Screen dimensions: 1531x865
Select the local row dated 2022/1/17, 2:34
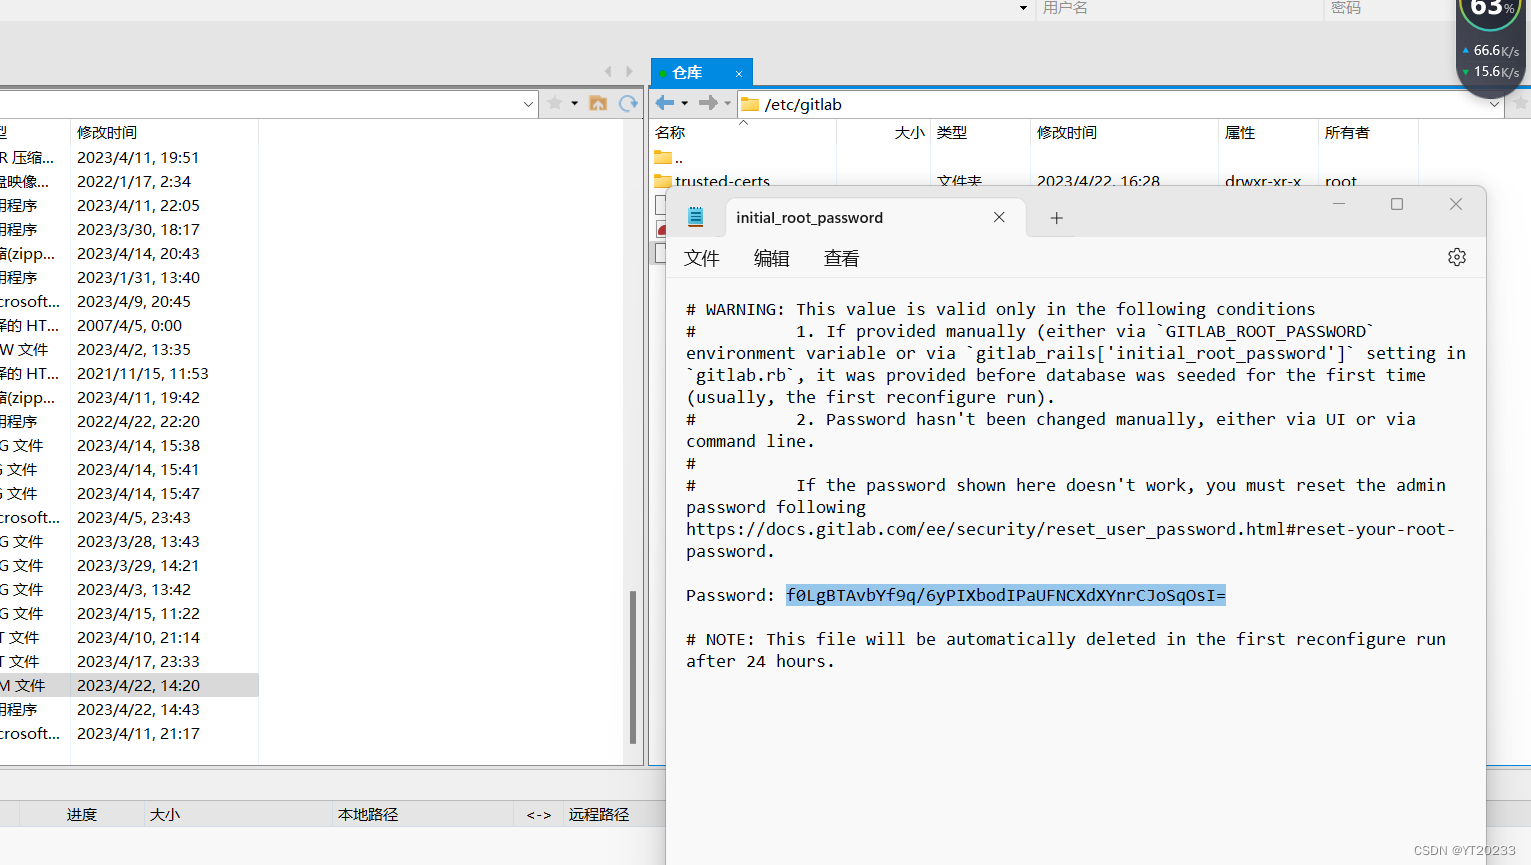129,181
